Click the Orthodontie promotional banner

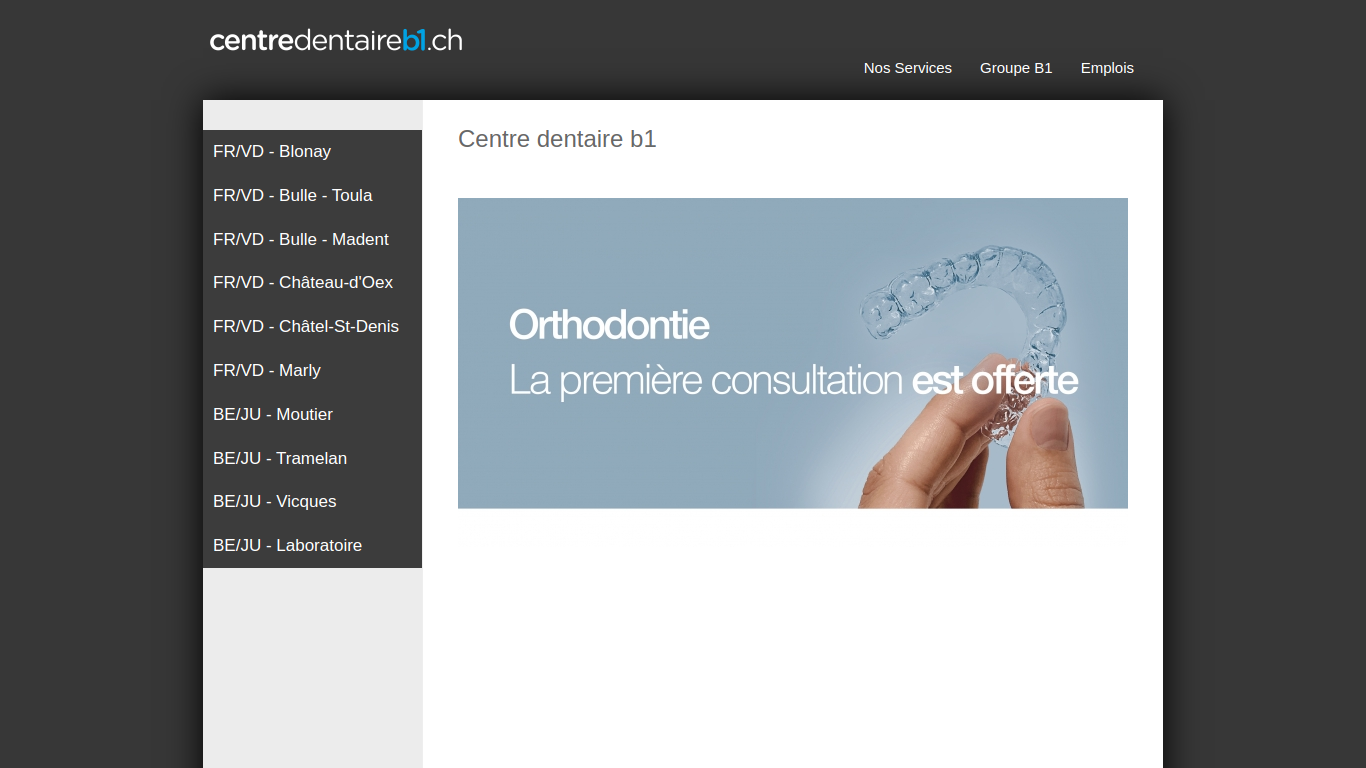[793, 353]
